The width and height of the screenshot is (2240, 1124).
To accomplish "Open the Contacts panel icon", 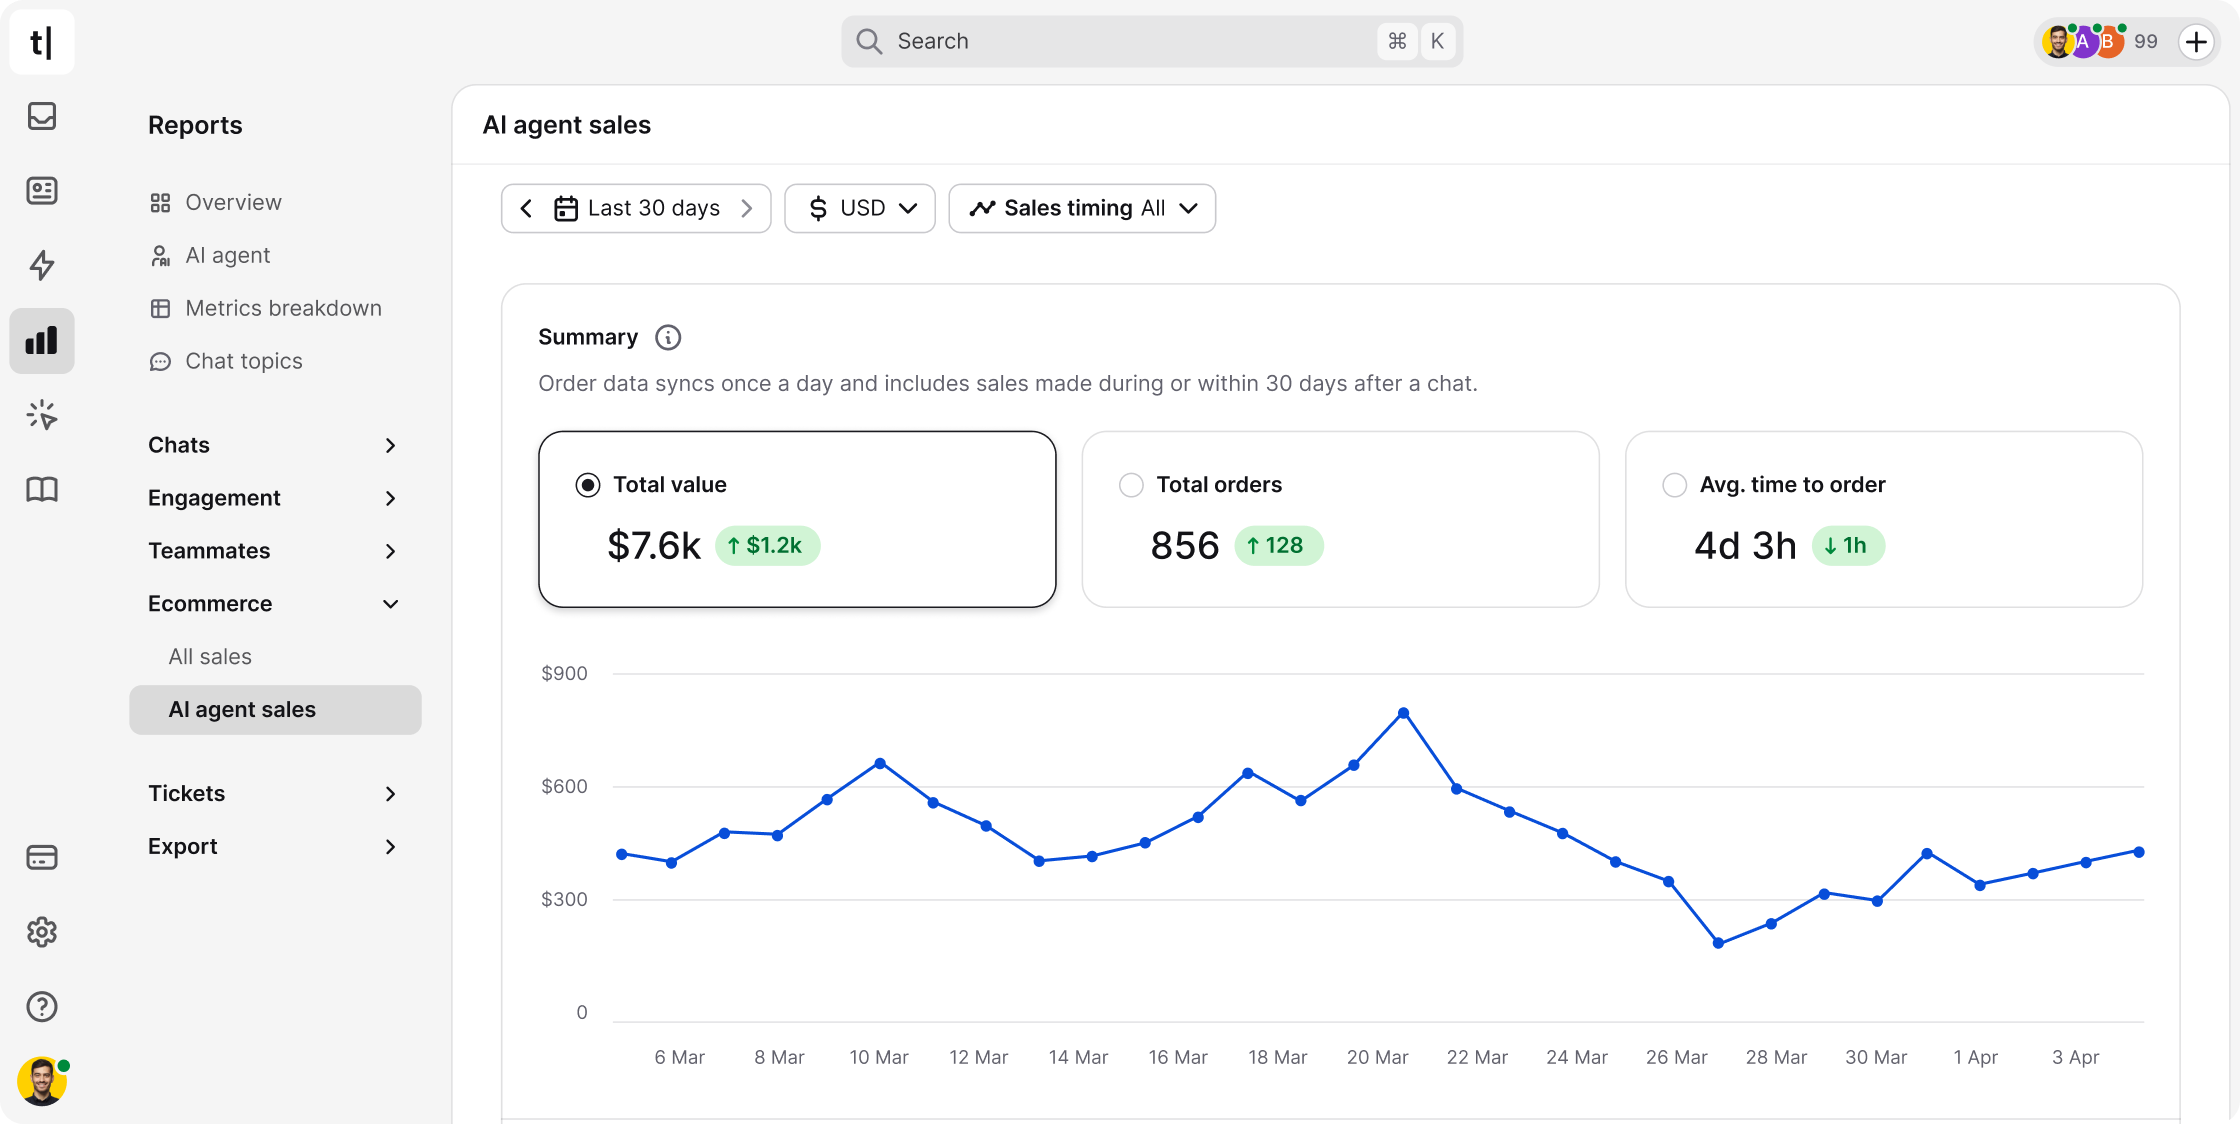I will point(41,190).
